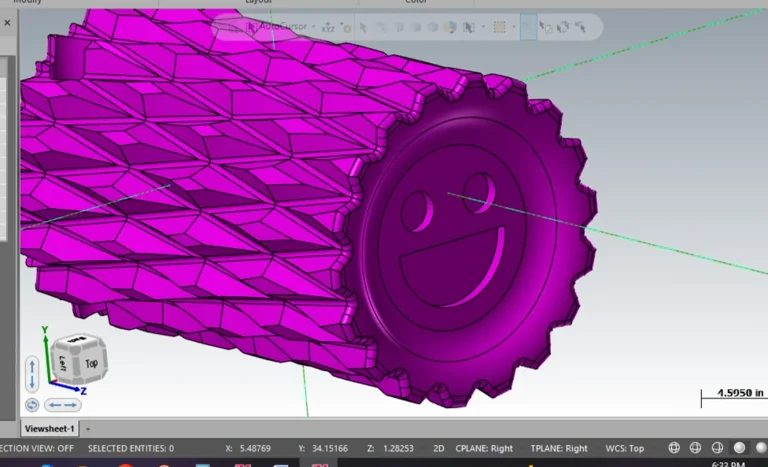The image size is (768, 467).
Task: Add a new viewsheet with plus button
Action: (87, 428)
